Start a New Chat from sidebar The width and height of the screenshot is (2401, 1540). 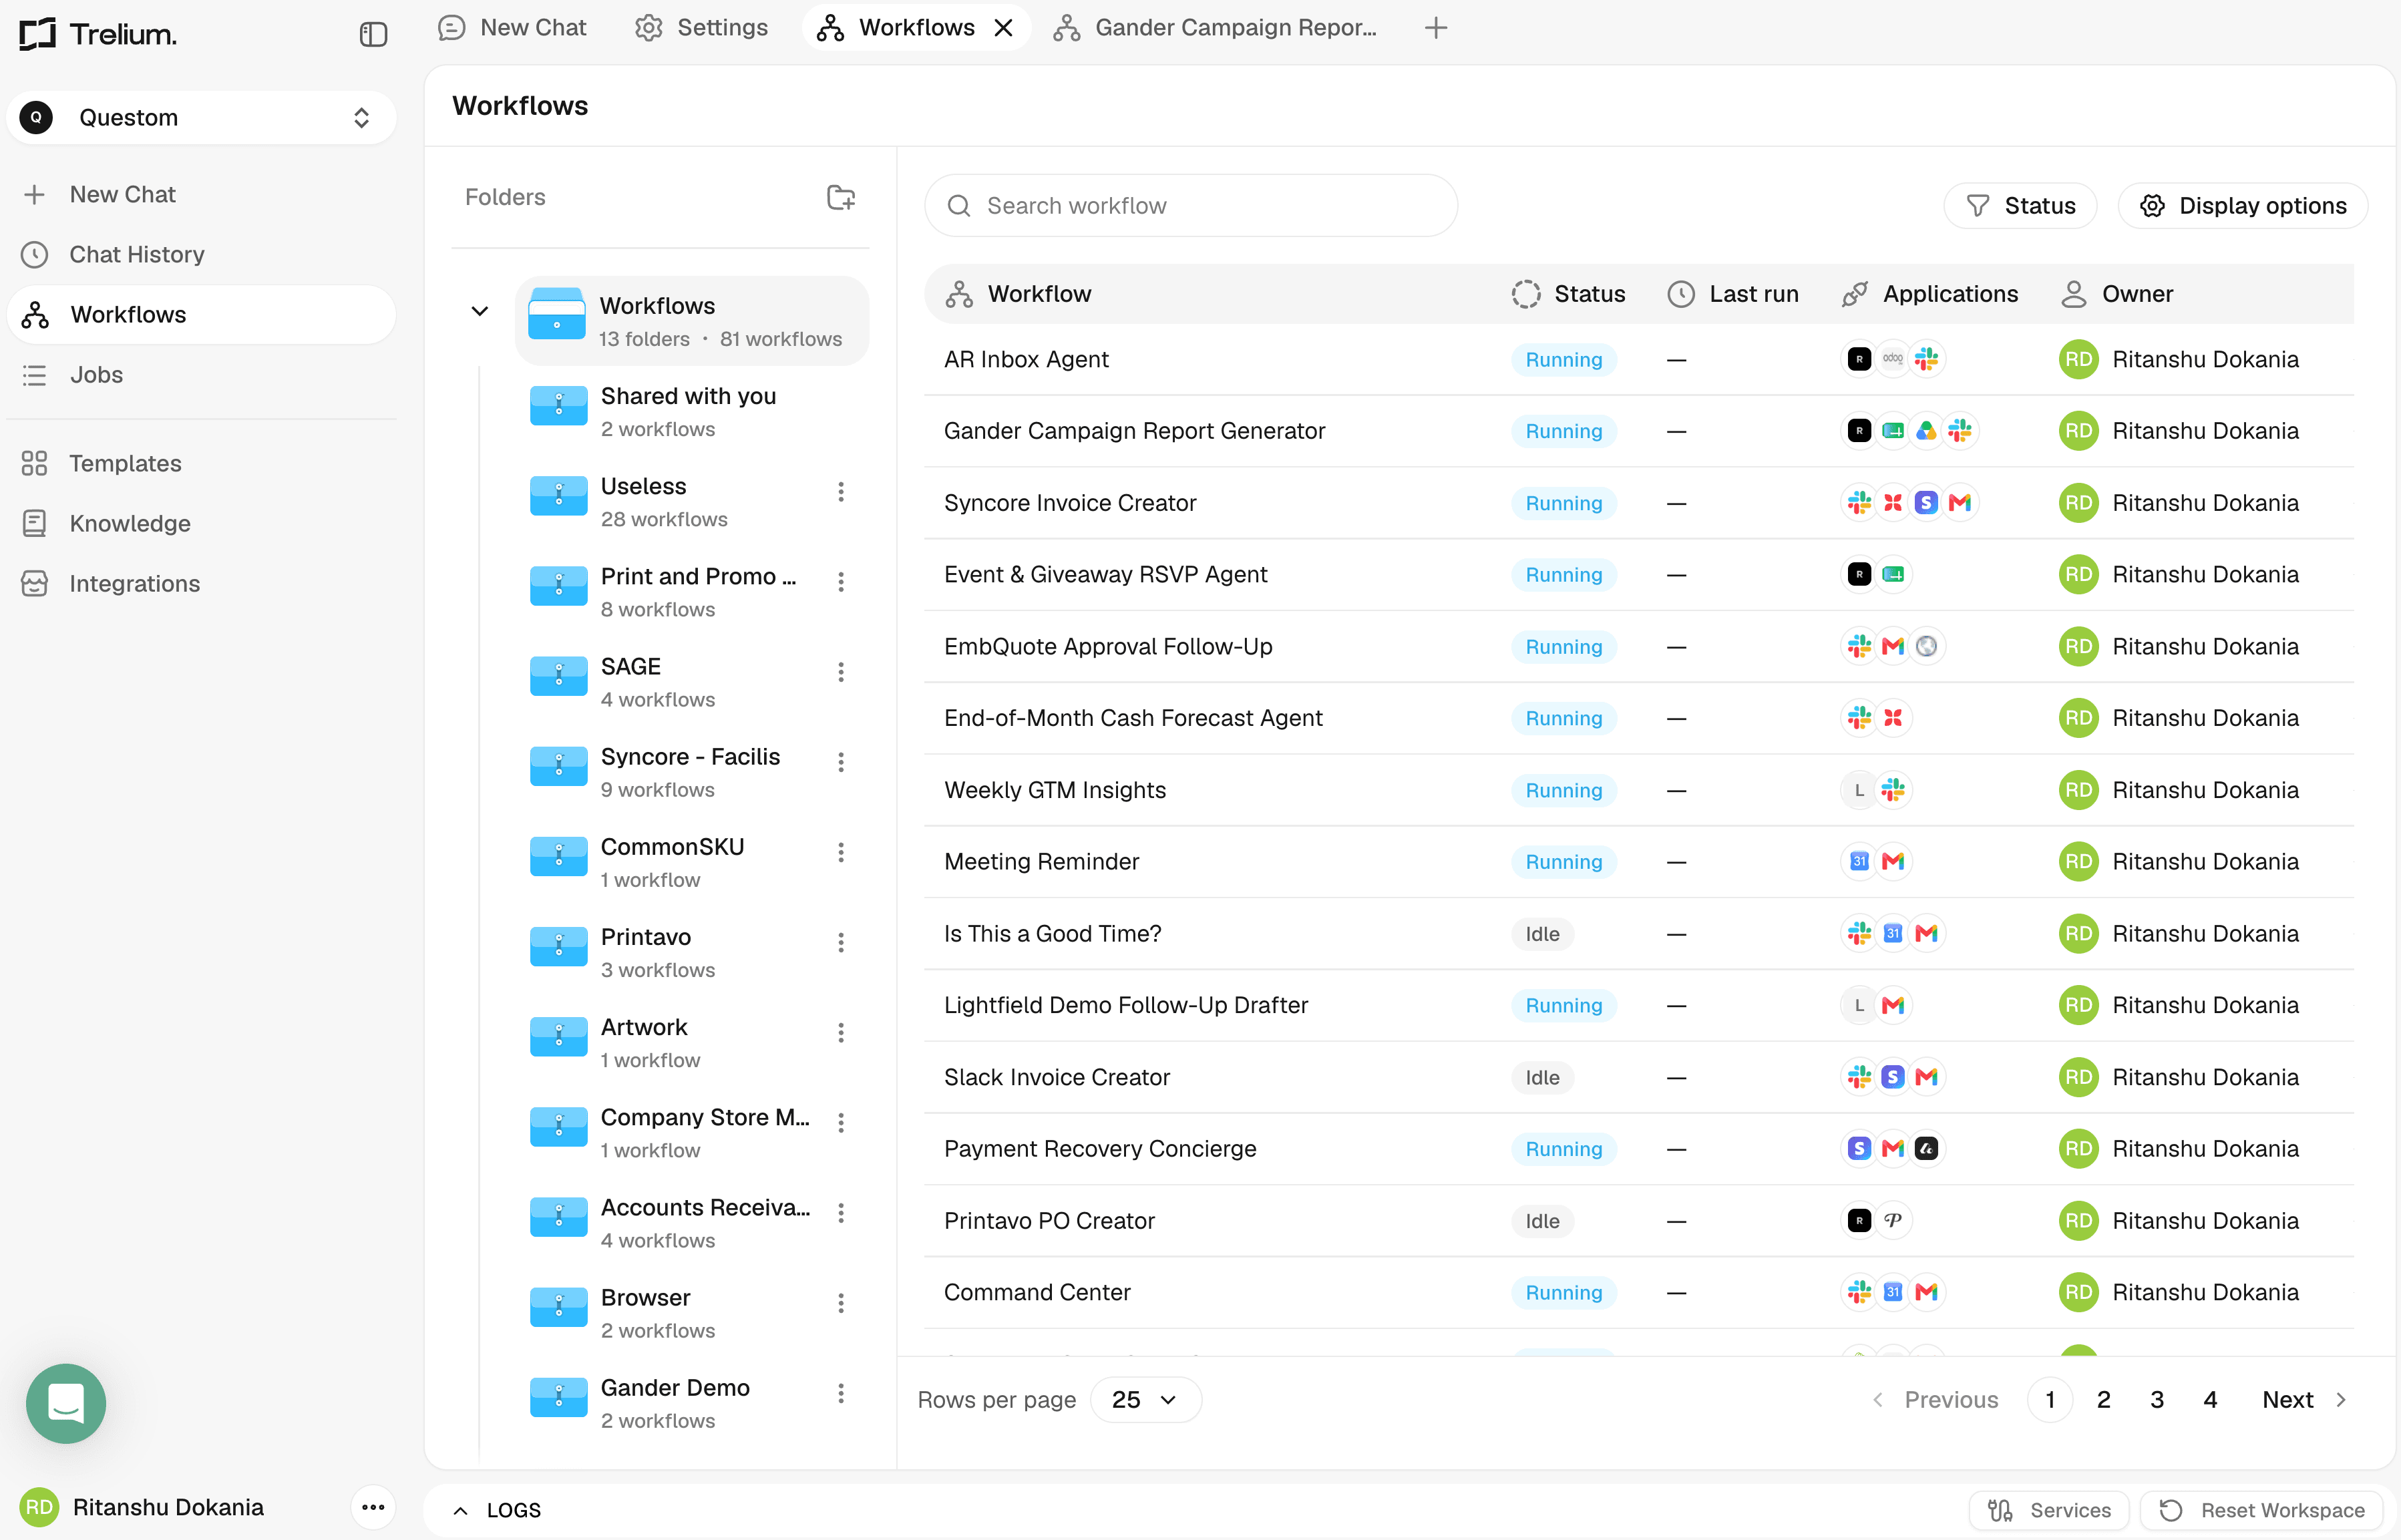(x=202, y=194)
